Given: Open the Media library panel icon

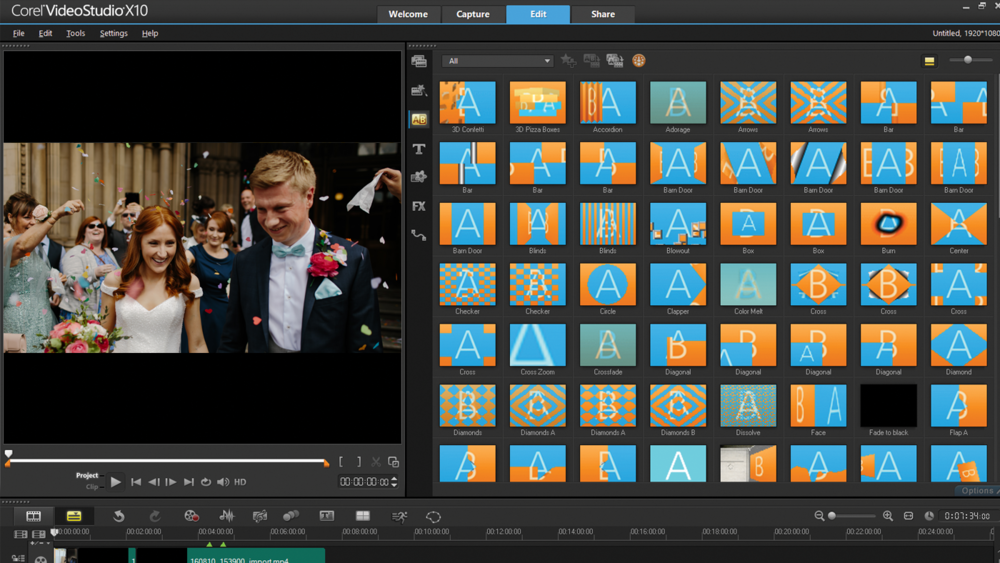Looking at the screenshot, I should [x=419, y=61].
